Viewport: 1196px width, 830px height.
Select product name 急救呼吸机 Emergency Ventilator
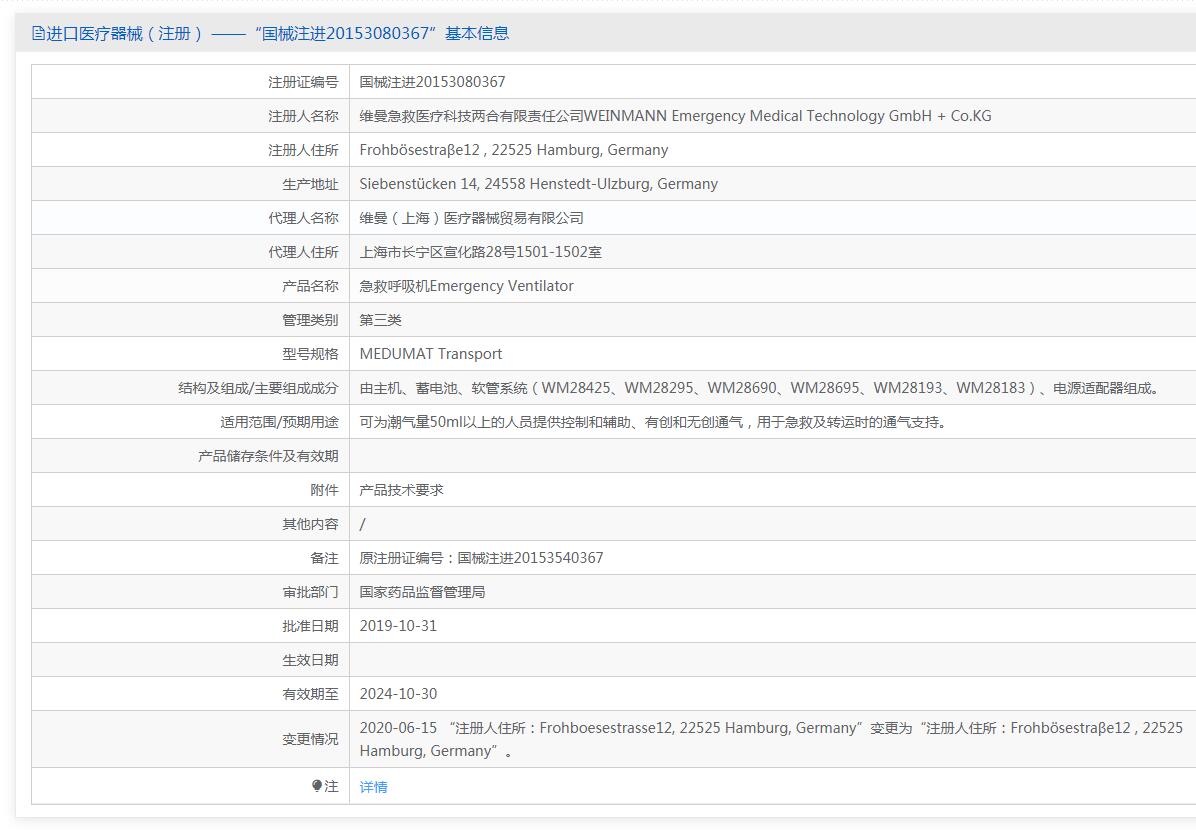(x=466, y=286)
